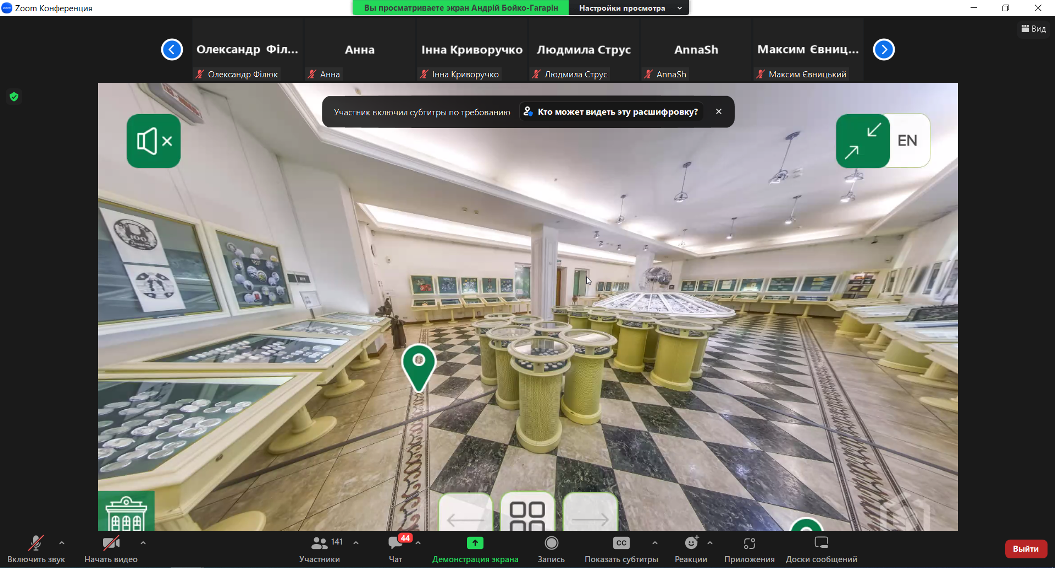This screenshot has width=1055, height=568.
Task: Open the Участники participants panel
Action: pos(320,549)
